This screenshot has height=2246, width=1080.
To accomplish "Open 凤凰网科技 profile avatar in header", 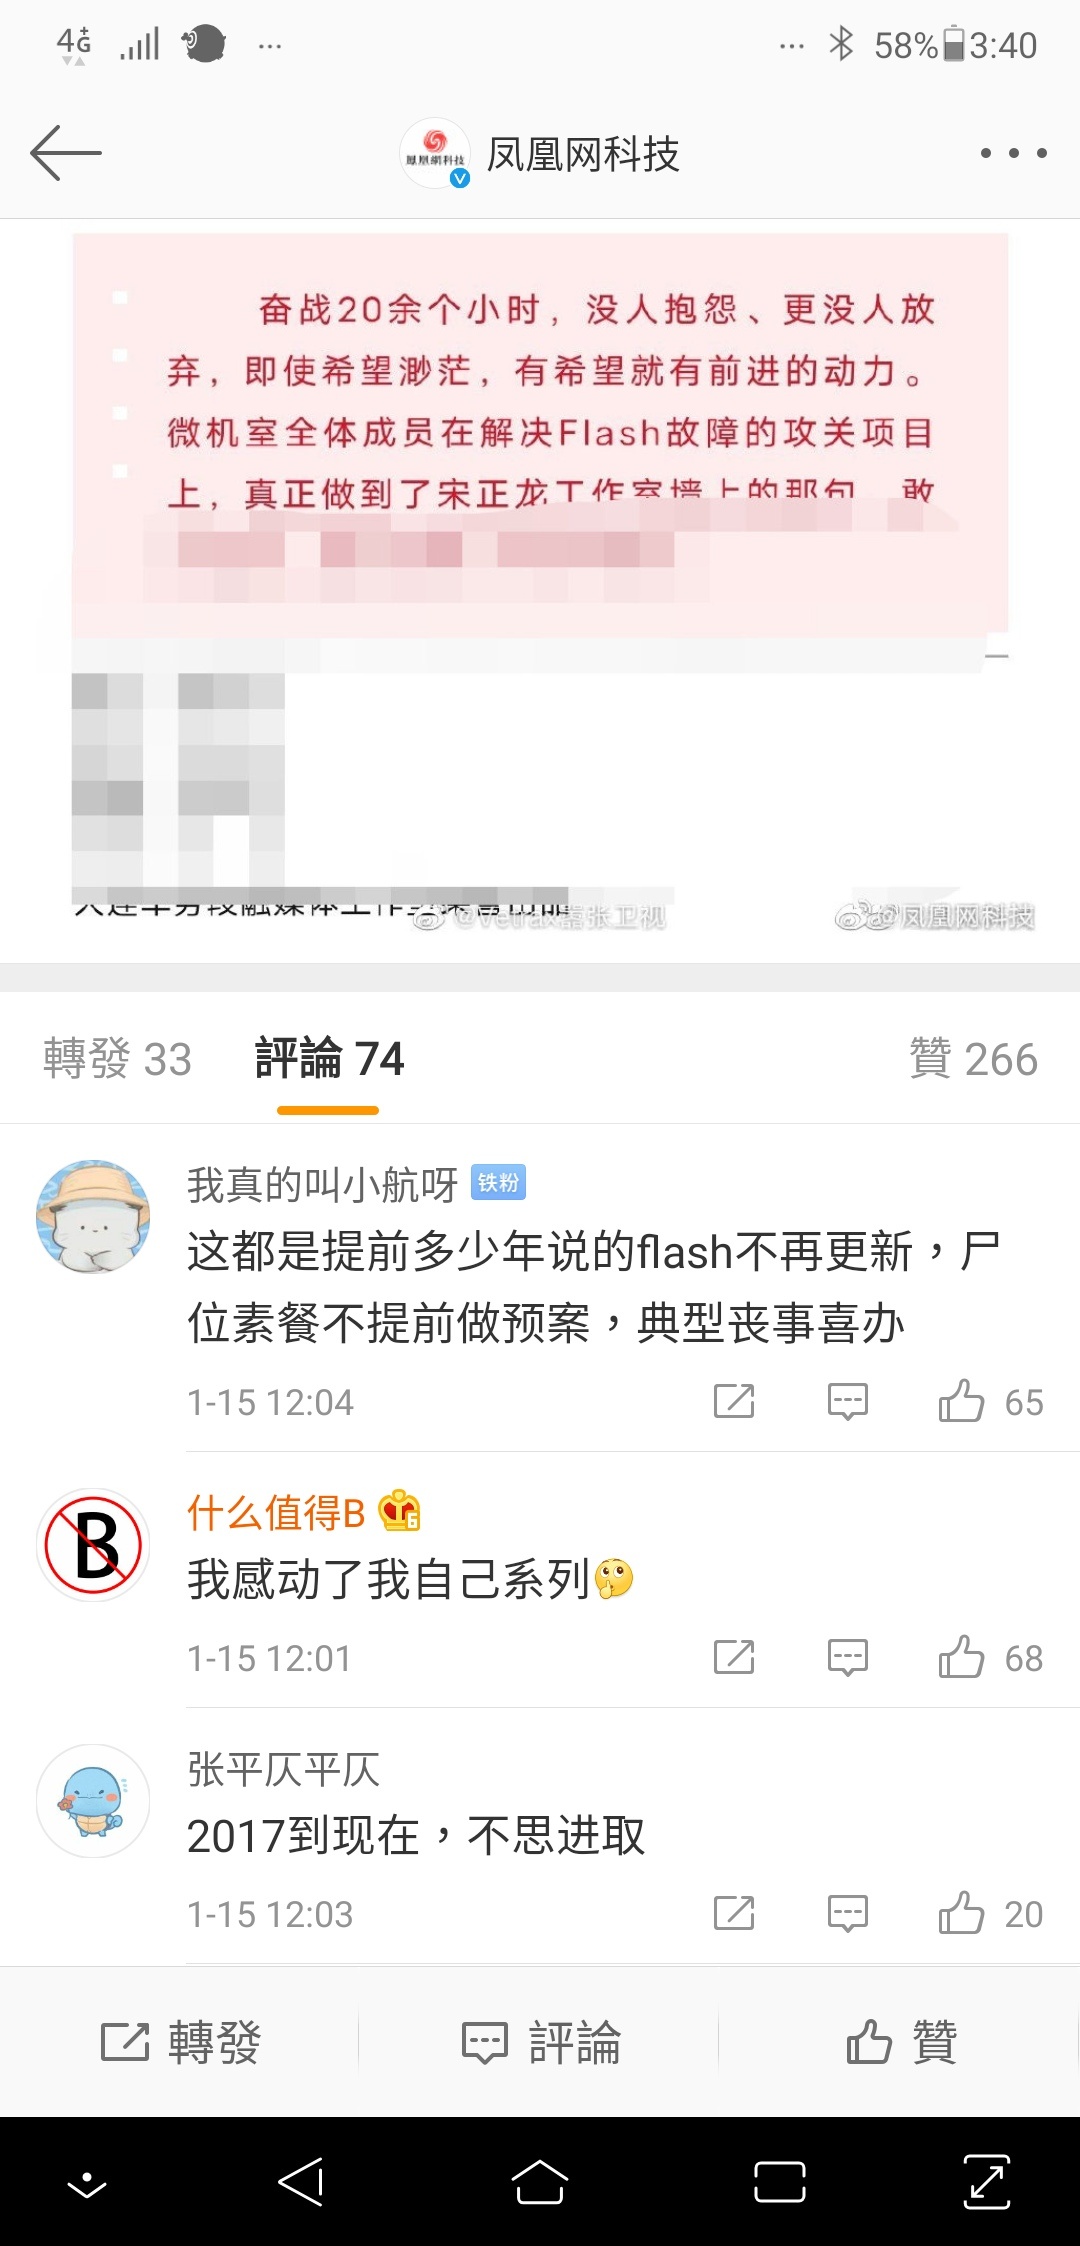I will (x=435, y=153).
